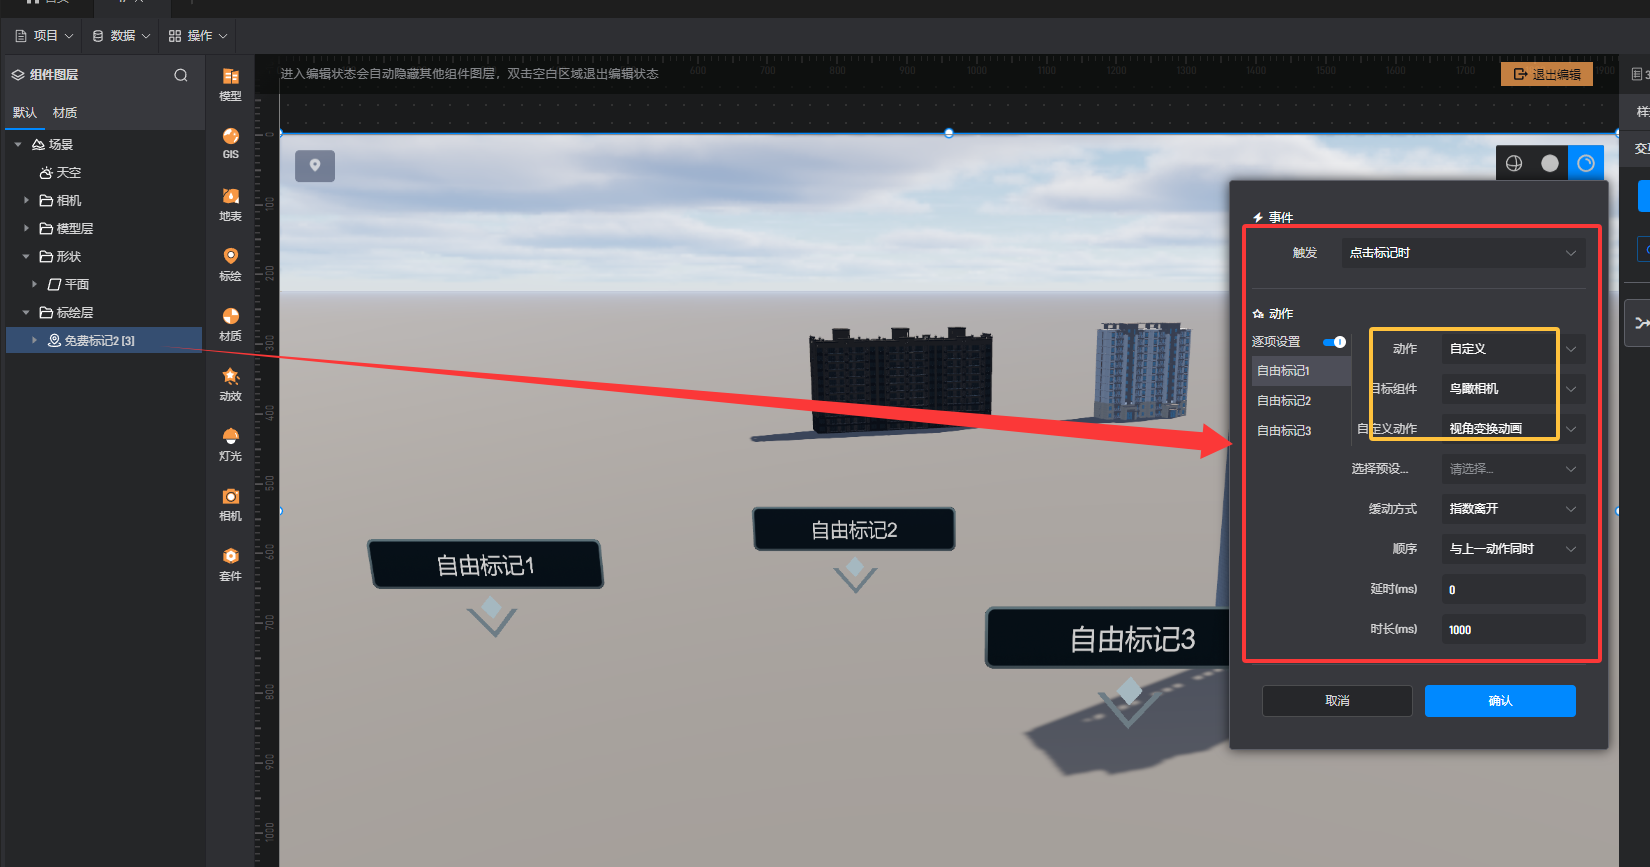
Task: Select the 平面 plane layer row
Action: 104,285
